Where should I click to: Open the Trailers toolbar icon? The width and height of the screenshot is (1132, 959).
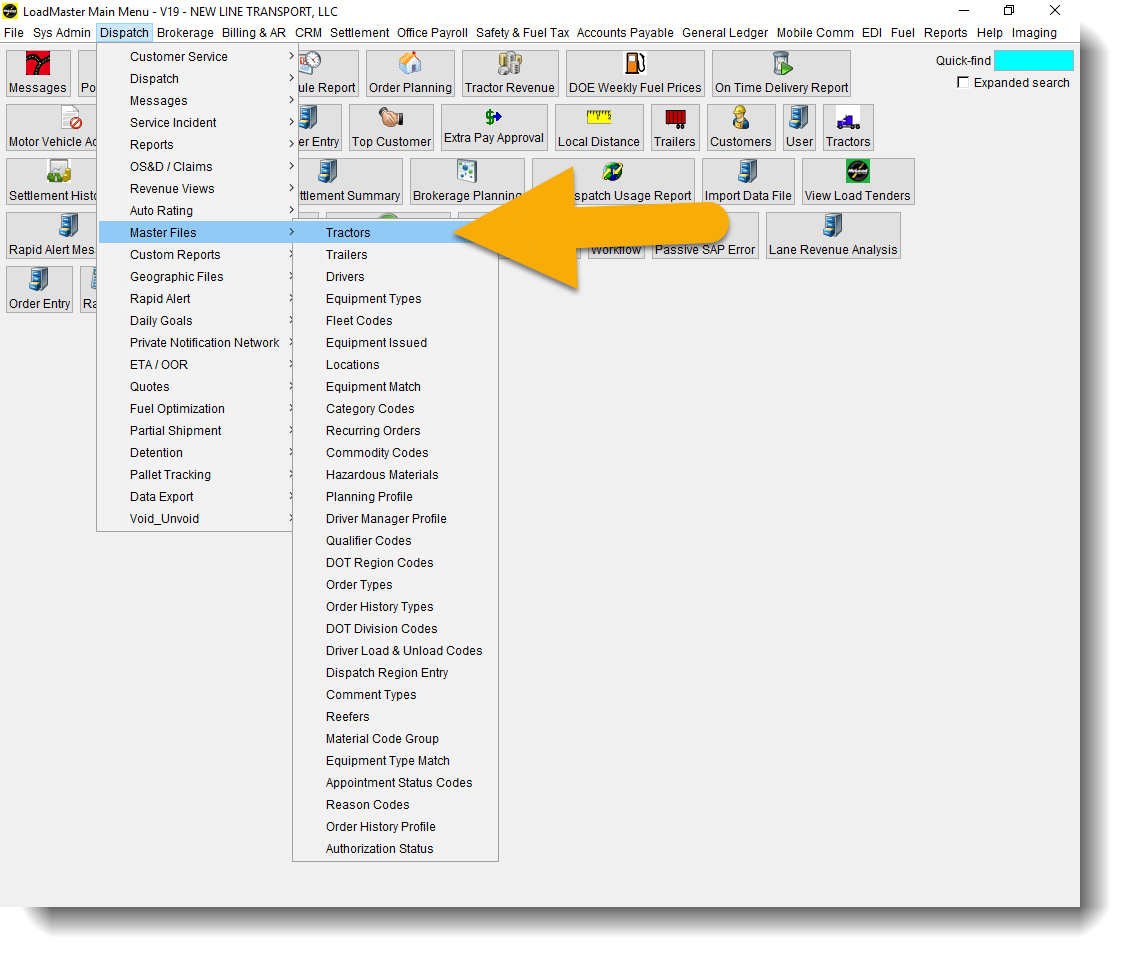[x=674, y=128]
